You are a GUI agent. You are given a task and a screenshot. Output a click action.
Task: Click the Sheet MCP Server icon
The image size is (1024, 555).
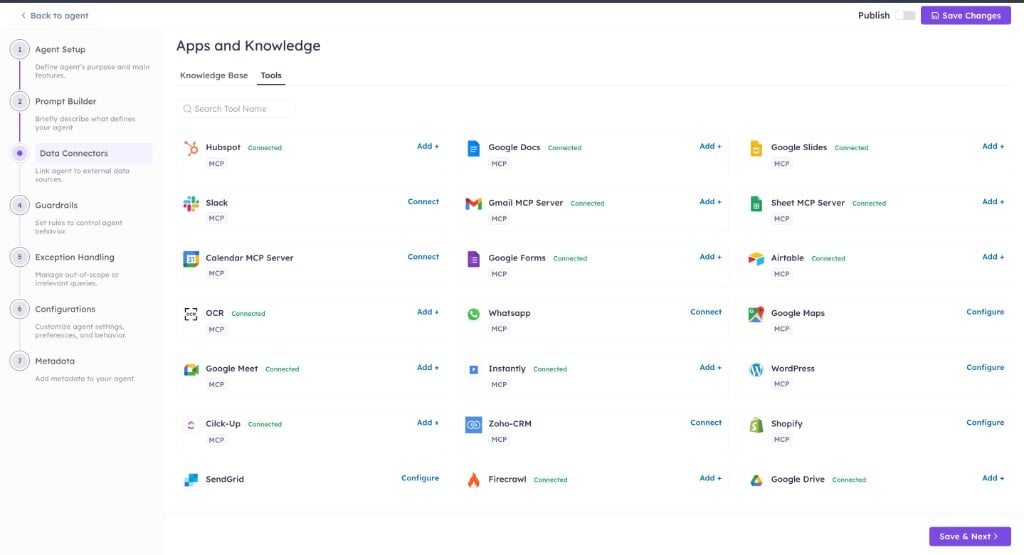(x=756, y=204)
